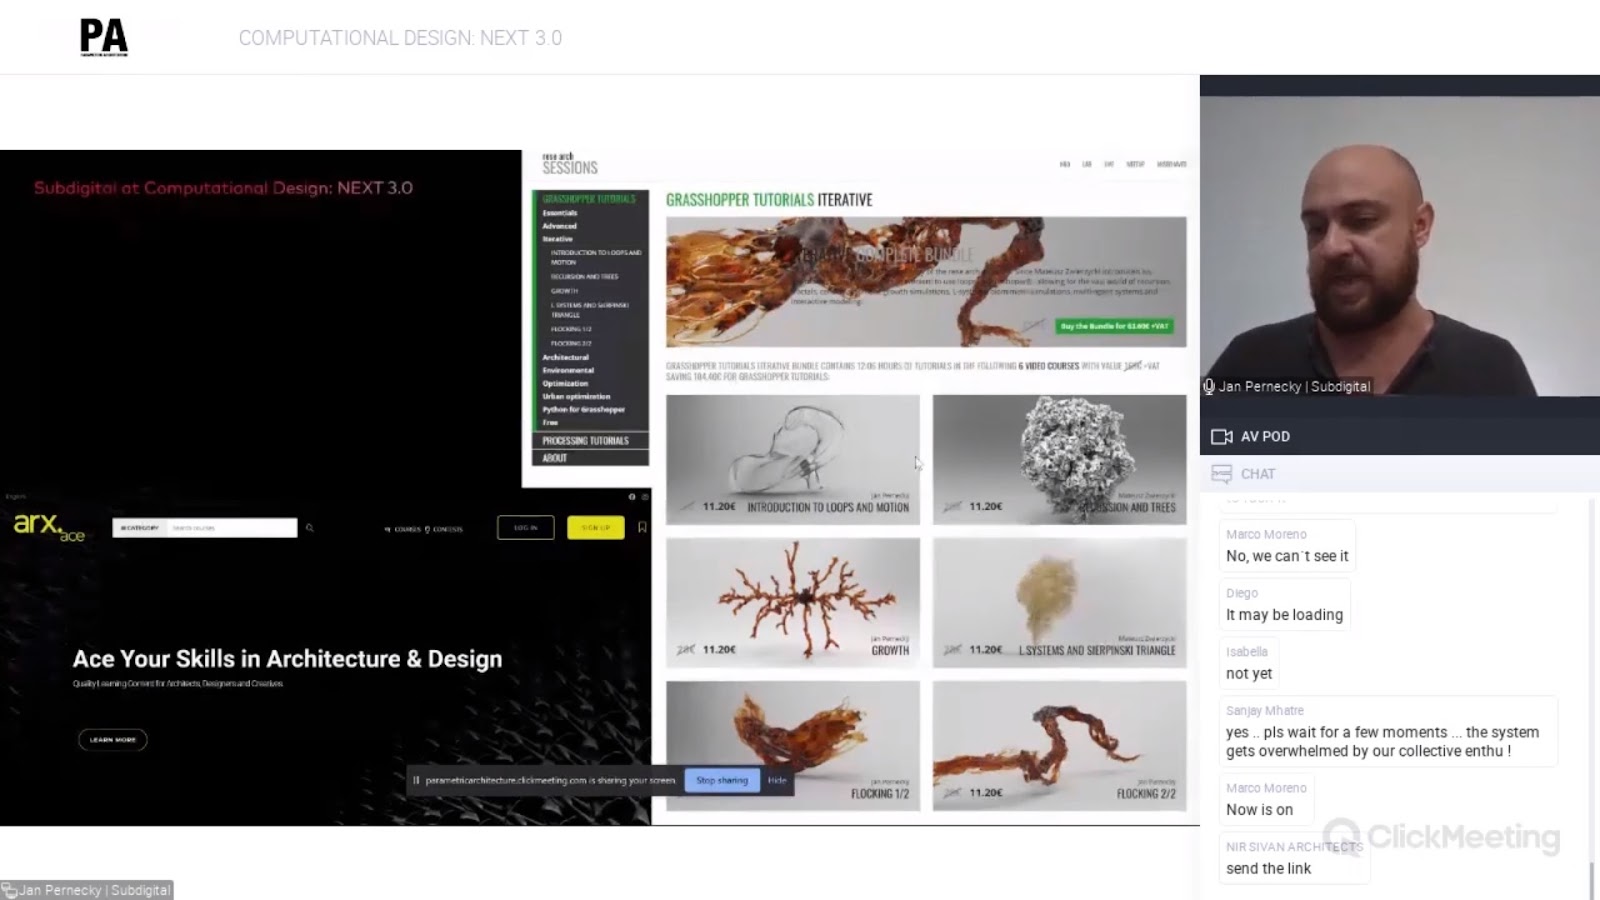Open the L-Systems and Sierpinski Triangle card

tap(1060, 602)
